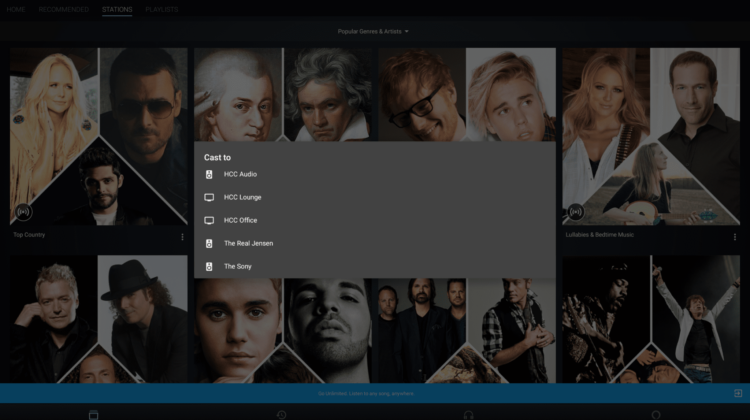Switch to the Home tab
The width and height of the screenshot is (750, 420).
(x=16, y=9)
